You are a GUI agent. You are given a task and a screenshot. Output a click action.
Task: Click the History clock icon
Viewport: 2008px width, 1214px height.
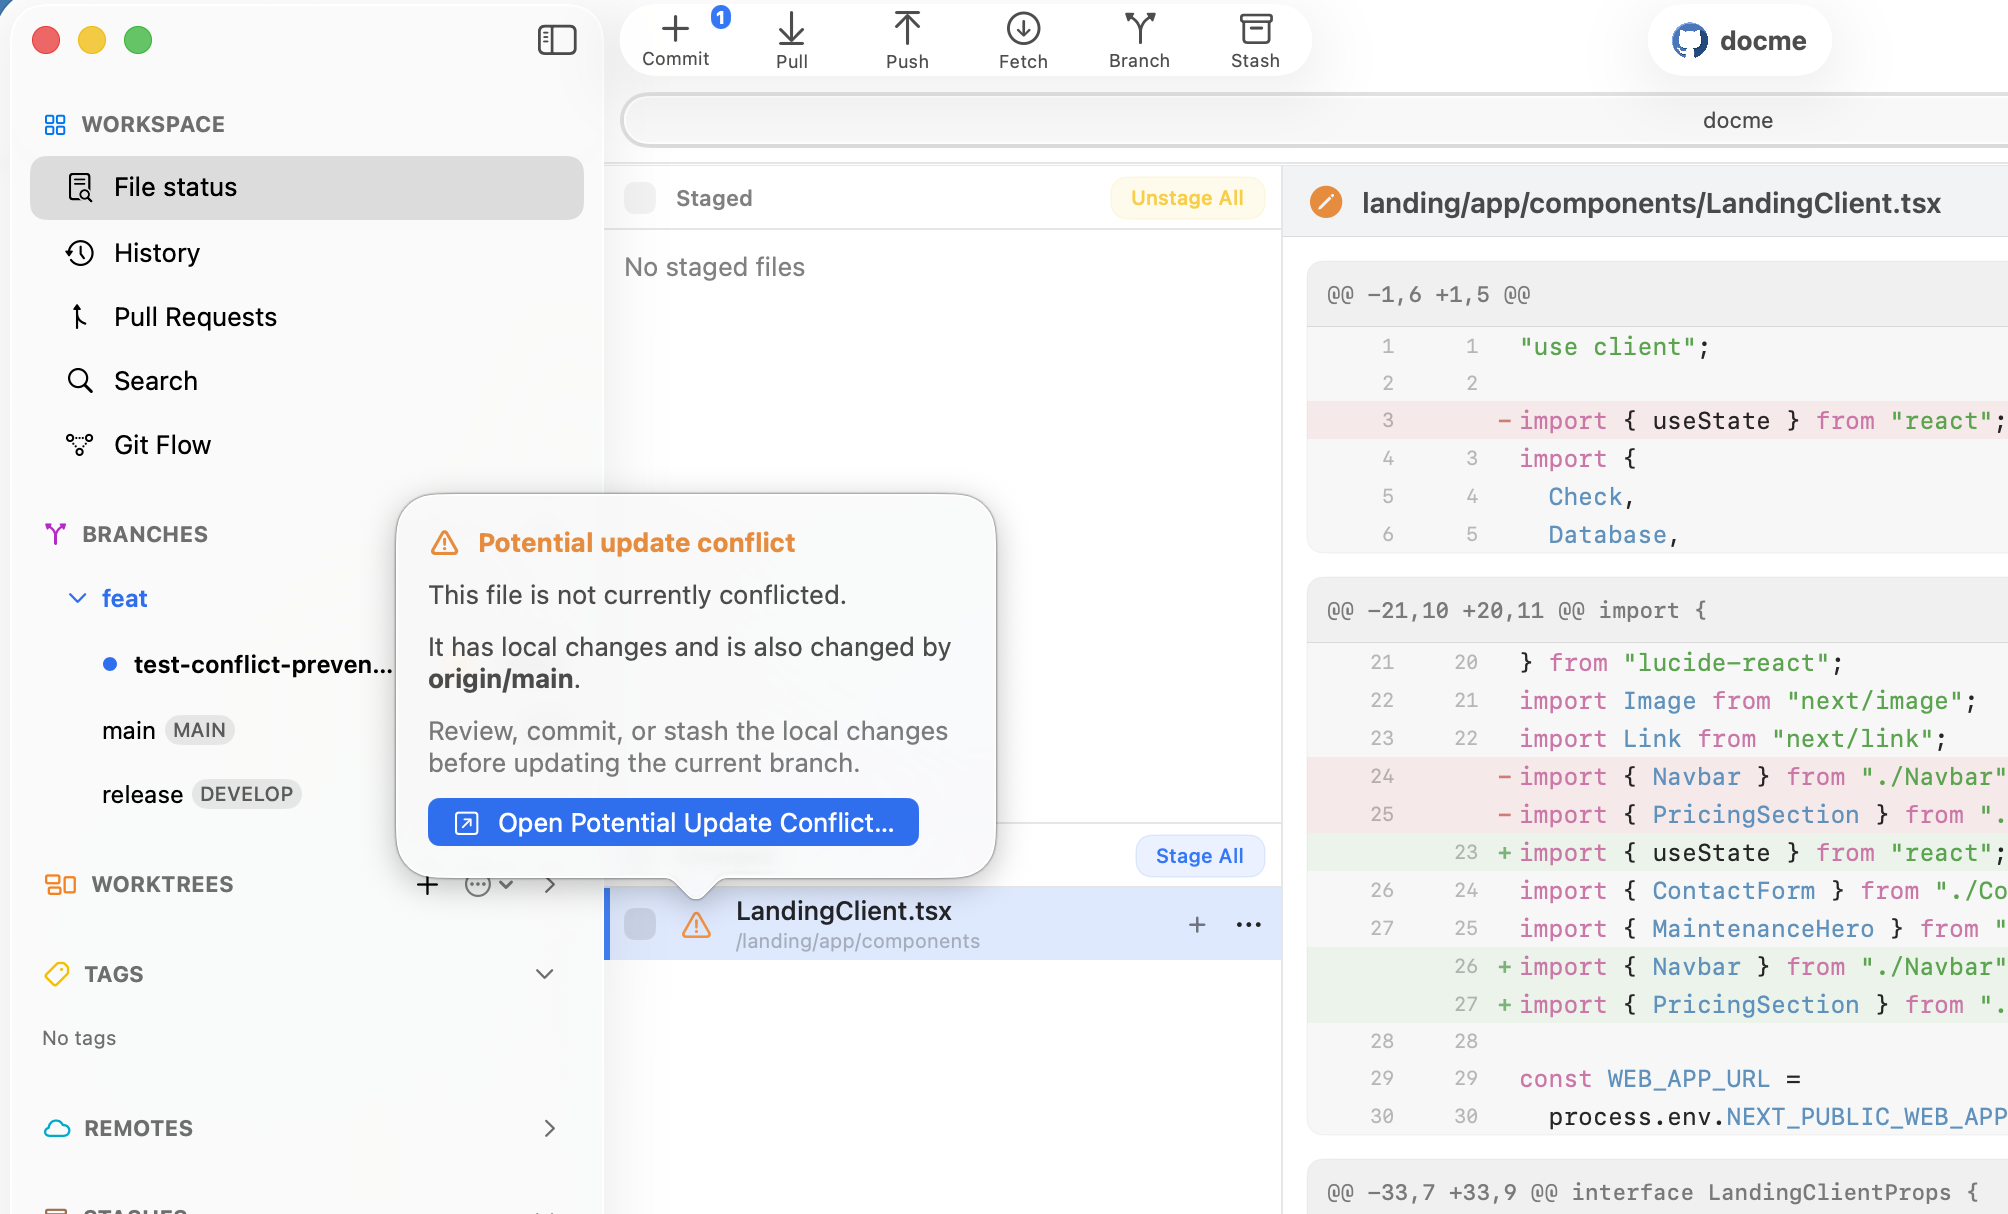(x=80, y=253)
